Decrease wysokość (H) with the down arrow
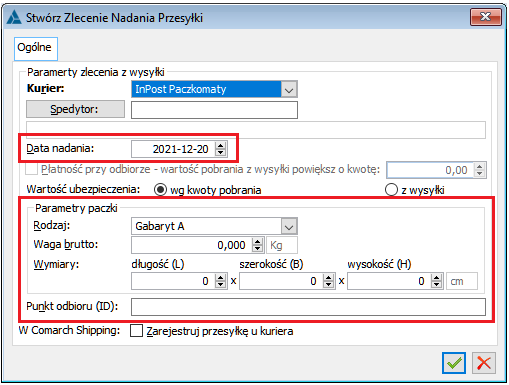The image size is (509, 385). [x=437, y=285]
